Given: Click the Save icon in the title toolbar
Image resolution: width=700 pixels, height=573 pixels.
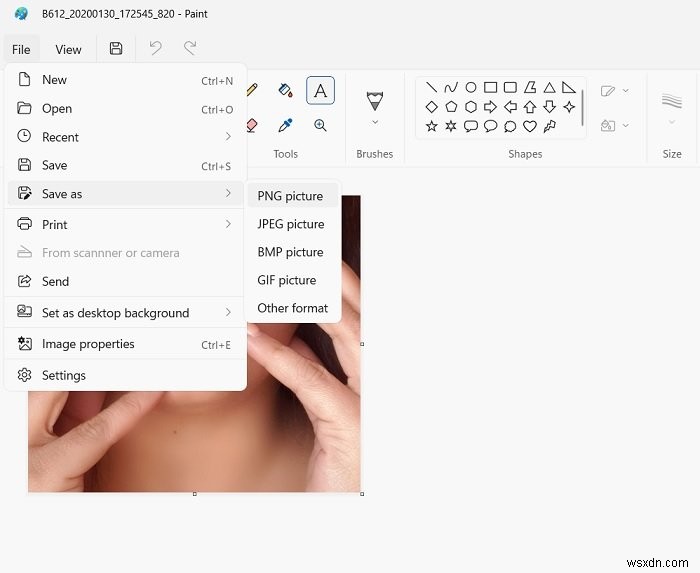Looking at the screenshot, I should click(x=116, y=48).
